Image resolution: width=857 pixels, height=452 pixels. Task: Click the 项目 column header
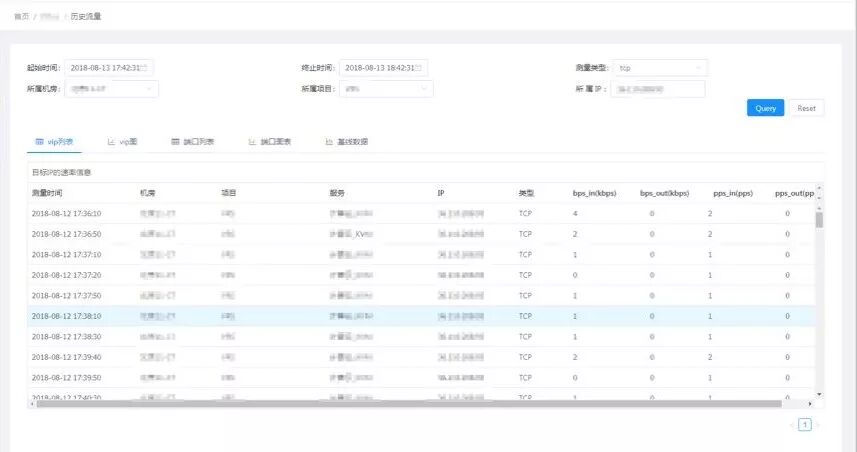click(x=228, y=193)
